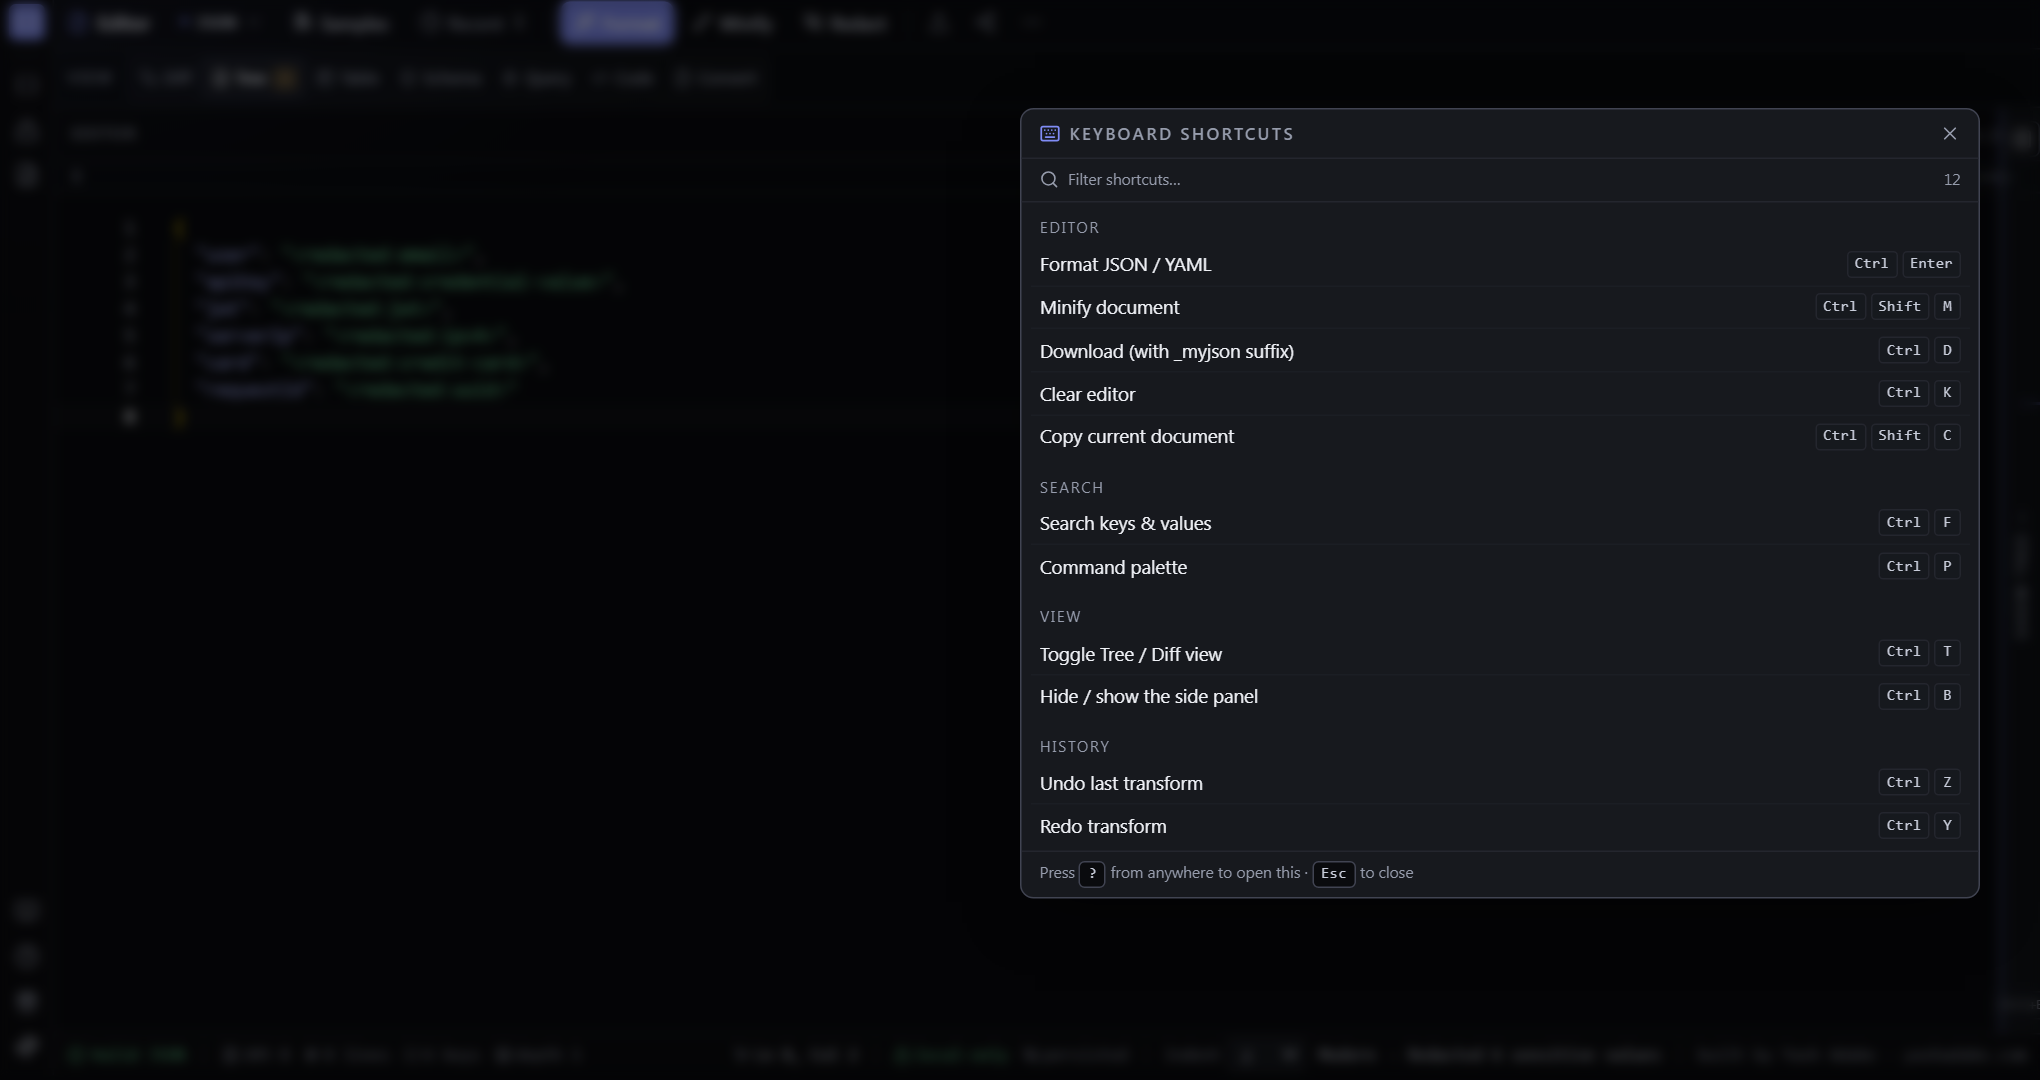
Task: Select the Redo transform row
Action: tap(1499, 826)
